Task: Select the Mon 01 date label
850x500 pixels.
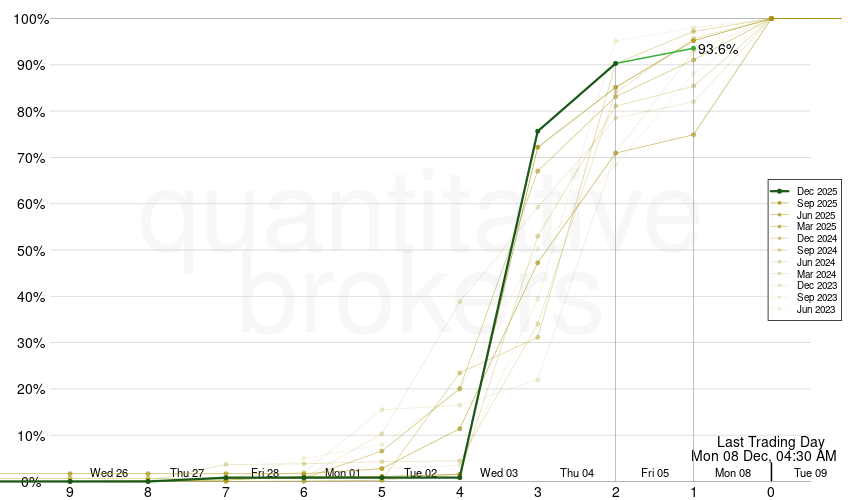Action: (343, 472)
